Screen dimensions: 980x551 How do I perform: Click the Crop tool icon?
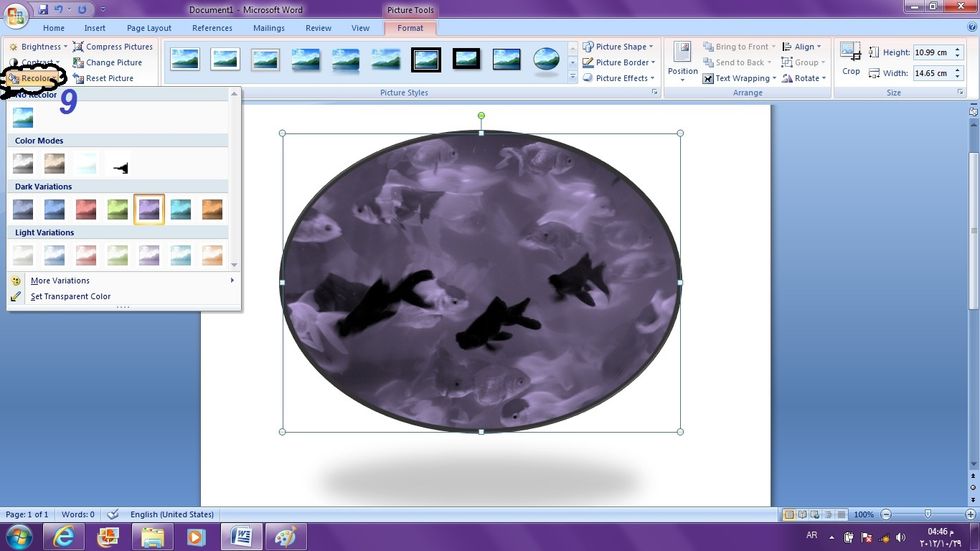[x=850, y=54]
